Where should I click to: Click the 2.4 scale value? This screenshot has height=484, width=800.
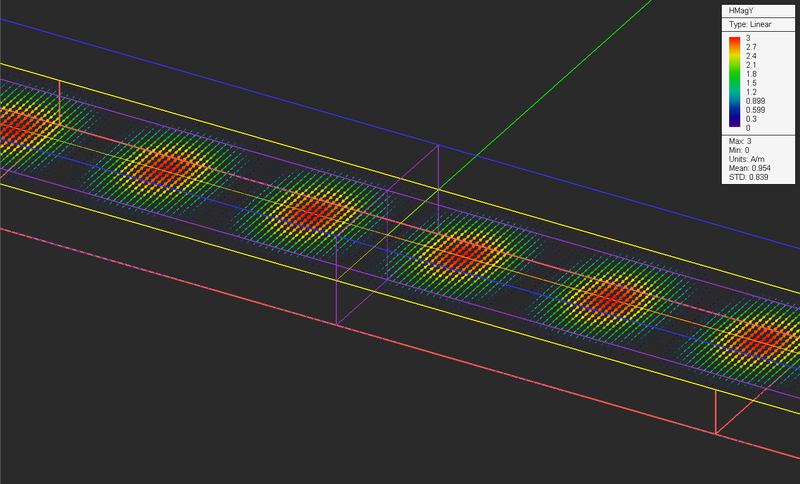751,56
